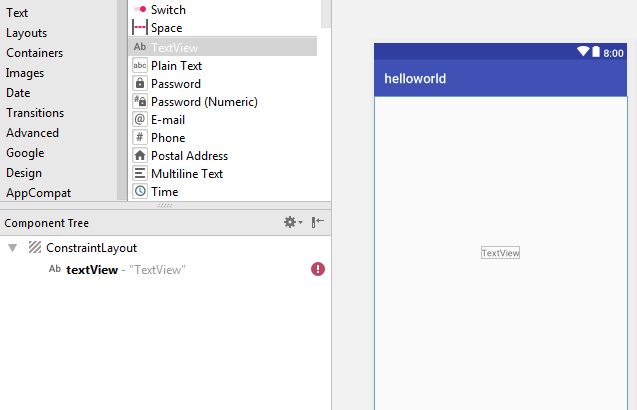Click the helloworld app bar title
The width and height of the screenshot is (637, 410).
(415, 78)
